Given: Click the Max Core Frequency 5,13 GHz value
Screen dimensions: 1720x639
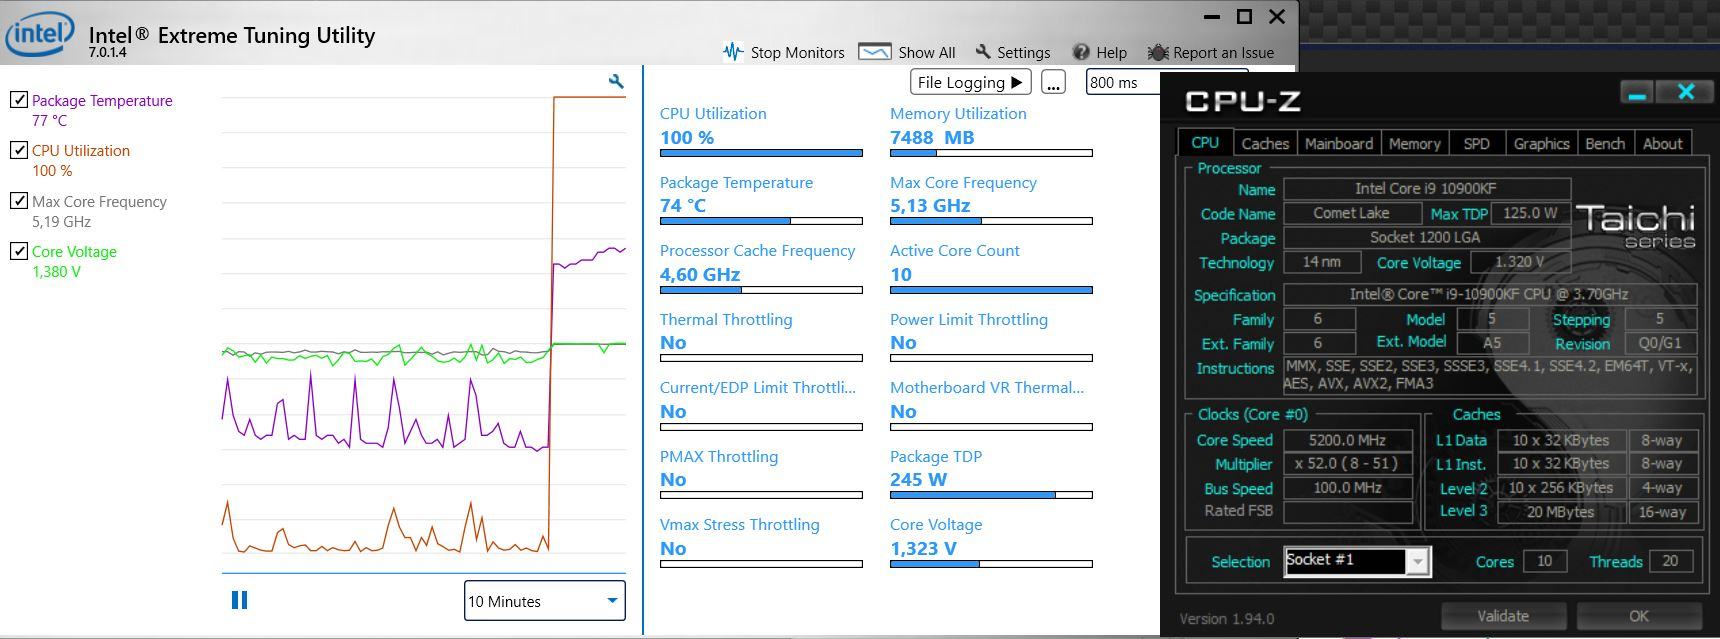Looking at the screenshot, I should pyautogui.click(x=930, y=205).
